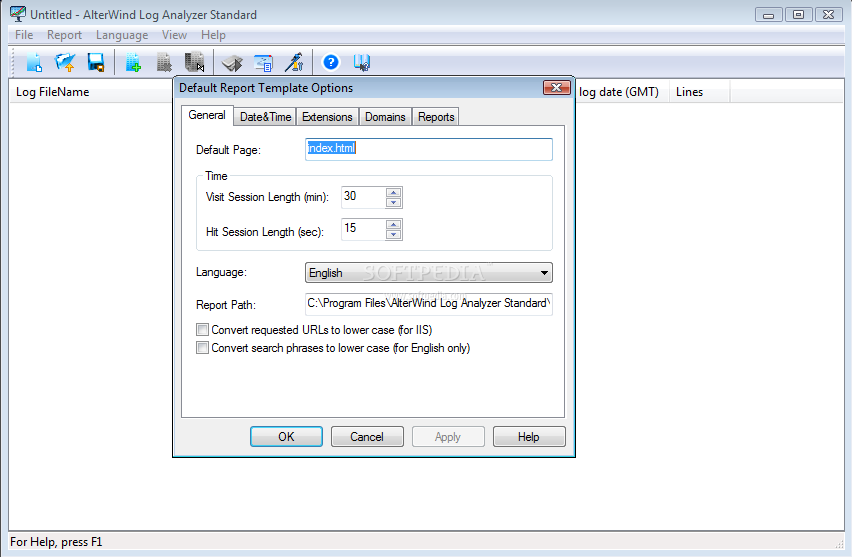
Task: Click into the Default Page field
Action: 429,149
